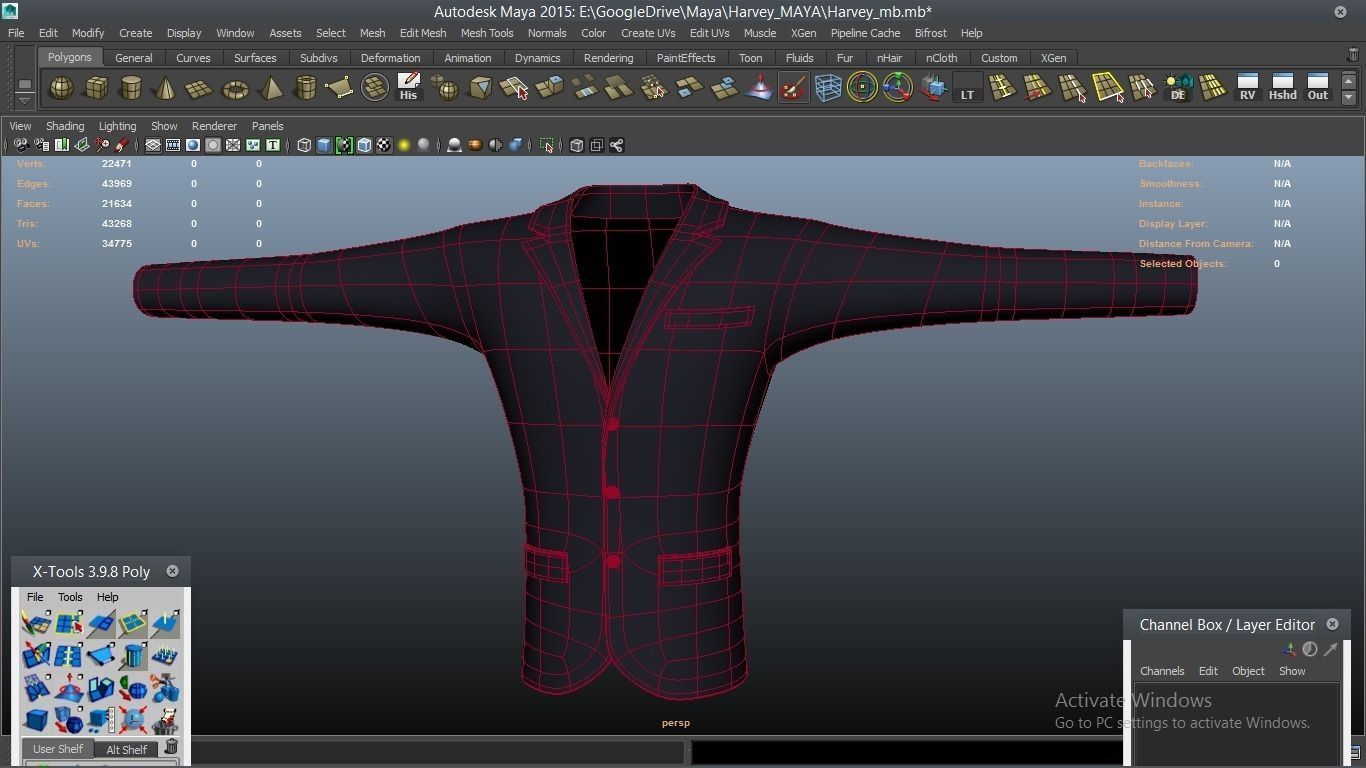Open the RV render view shelf button
The image size is (1366, 768).
(1247, 88)
